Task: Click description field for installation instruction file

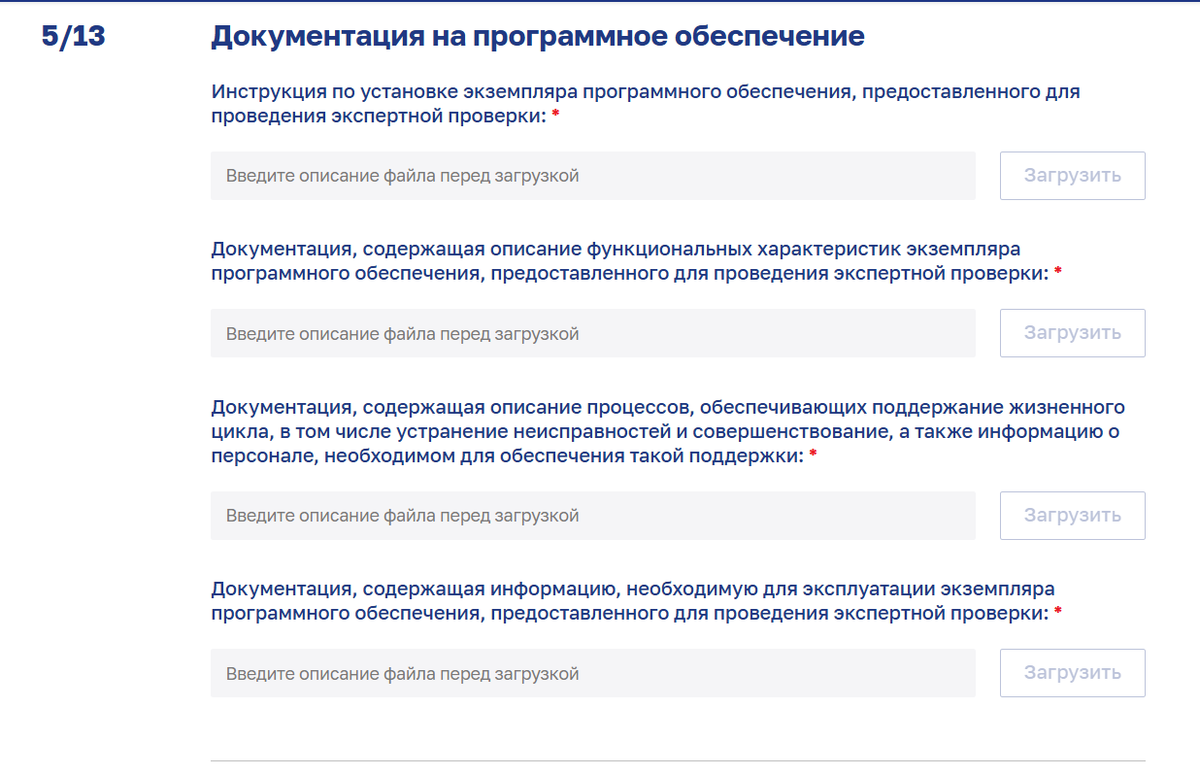Action: (x=593, y=176)
